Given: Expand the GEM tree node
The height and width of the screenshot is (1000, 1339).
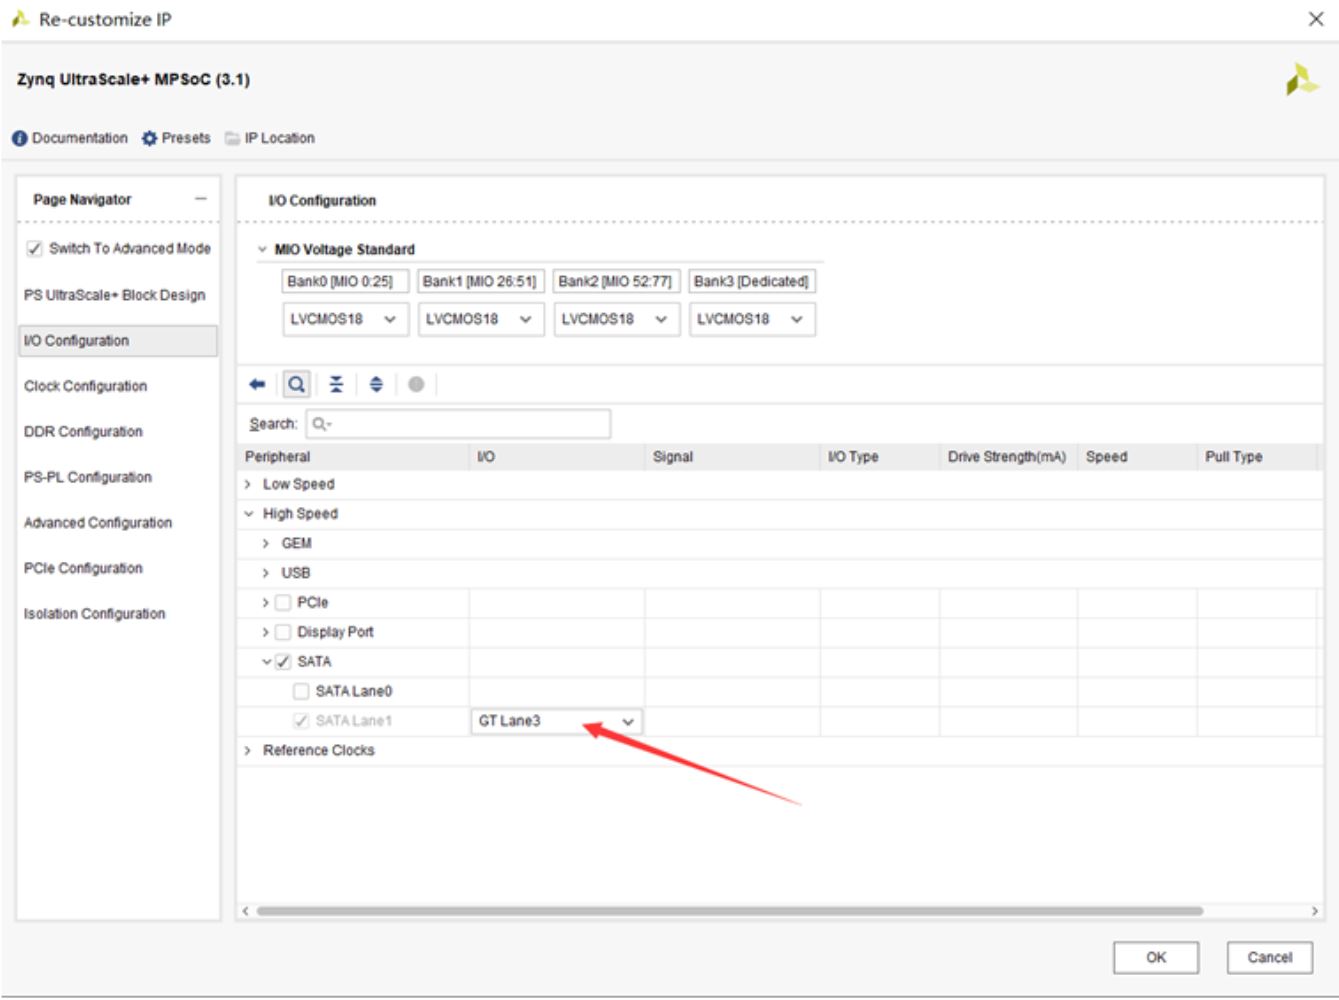Looking at the screenshot, I should [x=265, y=543].
